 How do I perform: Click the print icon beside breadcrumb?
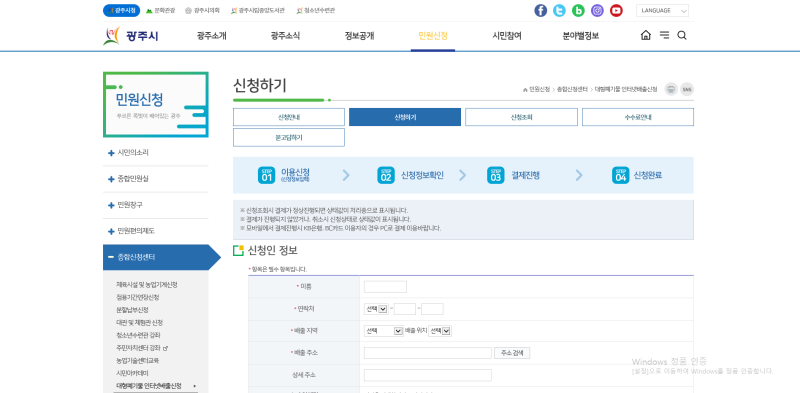671,89
